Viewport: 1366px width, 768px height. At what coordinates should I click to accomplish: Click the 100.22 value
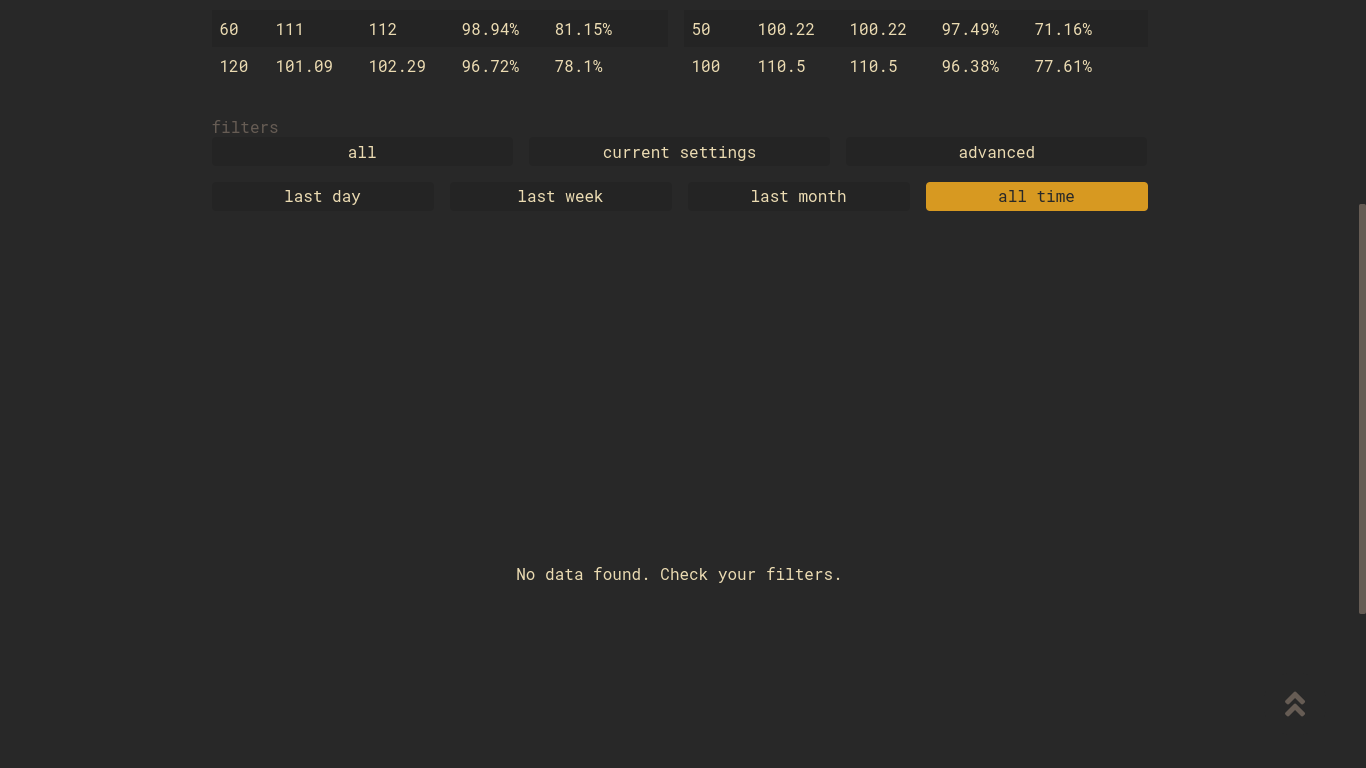[x=786, y=29]
